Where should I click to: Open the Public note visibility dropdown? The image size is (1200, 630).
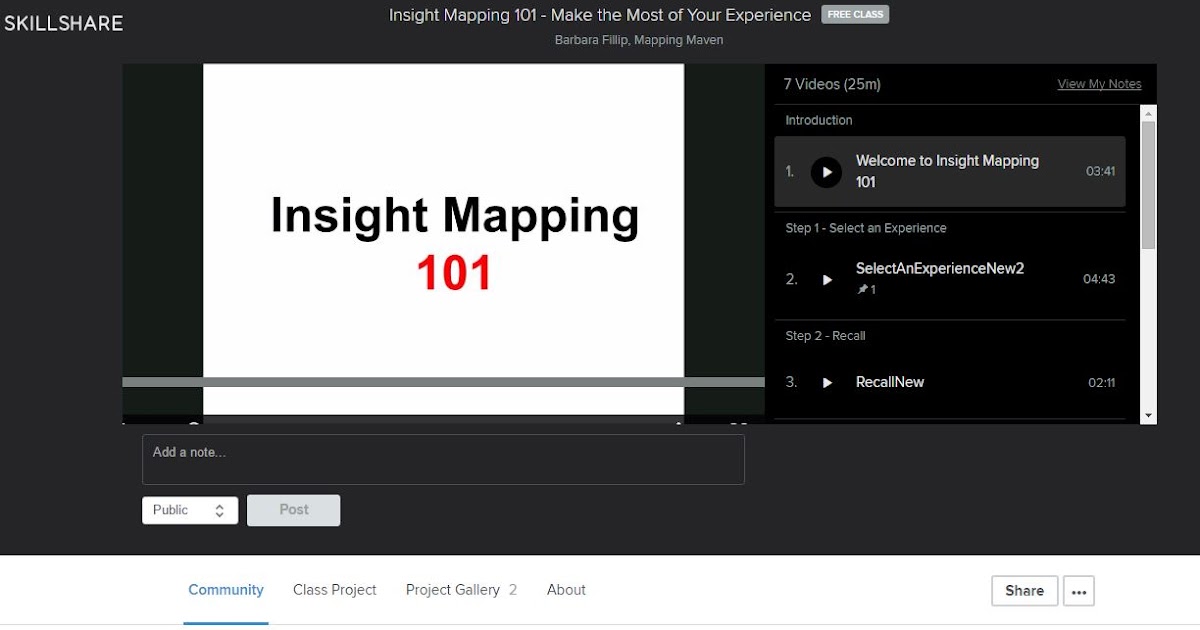pos(189,510)
